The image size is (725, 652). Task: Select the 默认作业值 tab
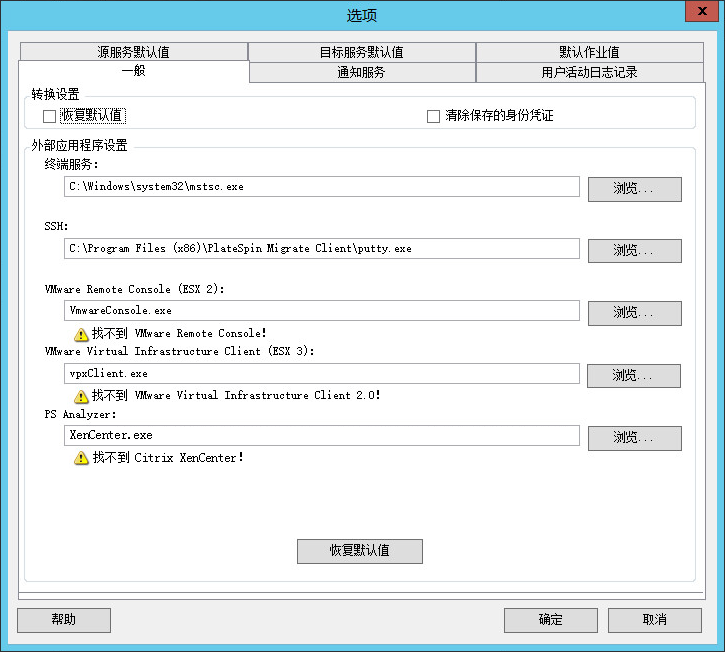pyautogui.click(x=589, y=52)
